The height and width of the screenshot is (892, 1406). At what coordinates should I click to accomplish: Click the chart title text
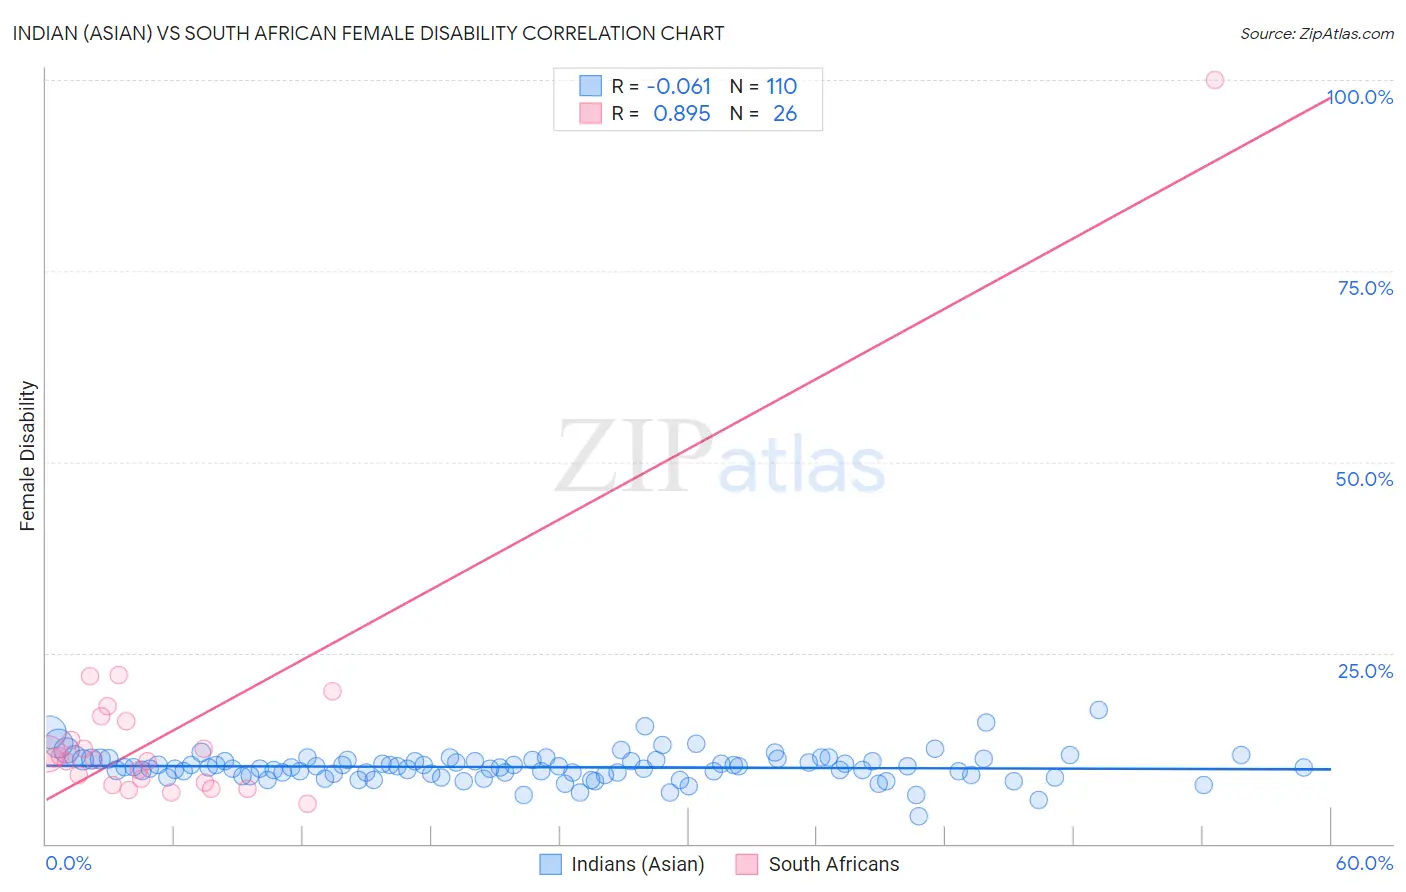point(368,33)
